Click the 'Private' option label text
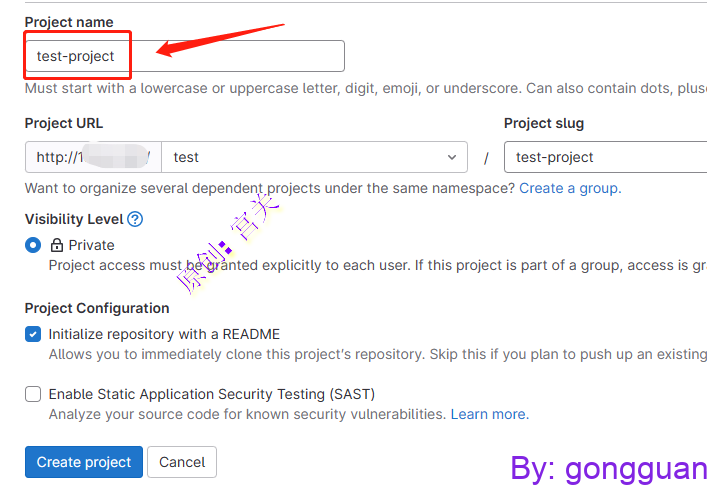707x485 pixels. tap(91, 245)
